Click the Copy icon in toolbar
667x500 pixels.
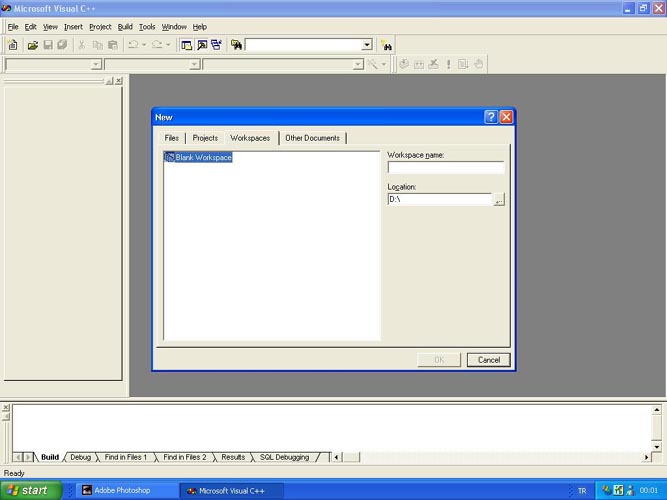97,45
